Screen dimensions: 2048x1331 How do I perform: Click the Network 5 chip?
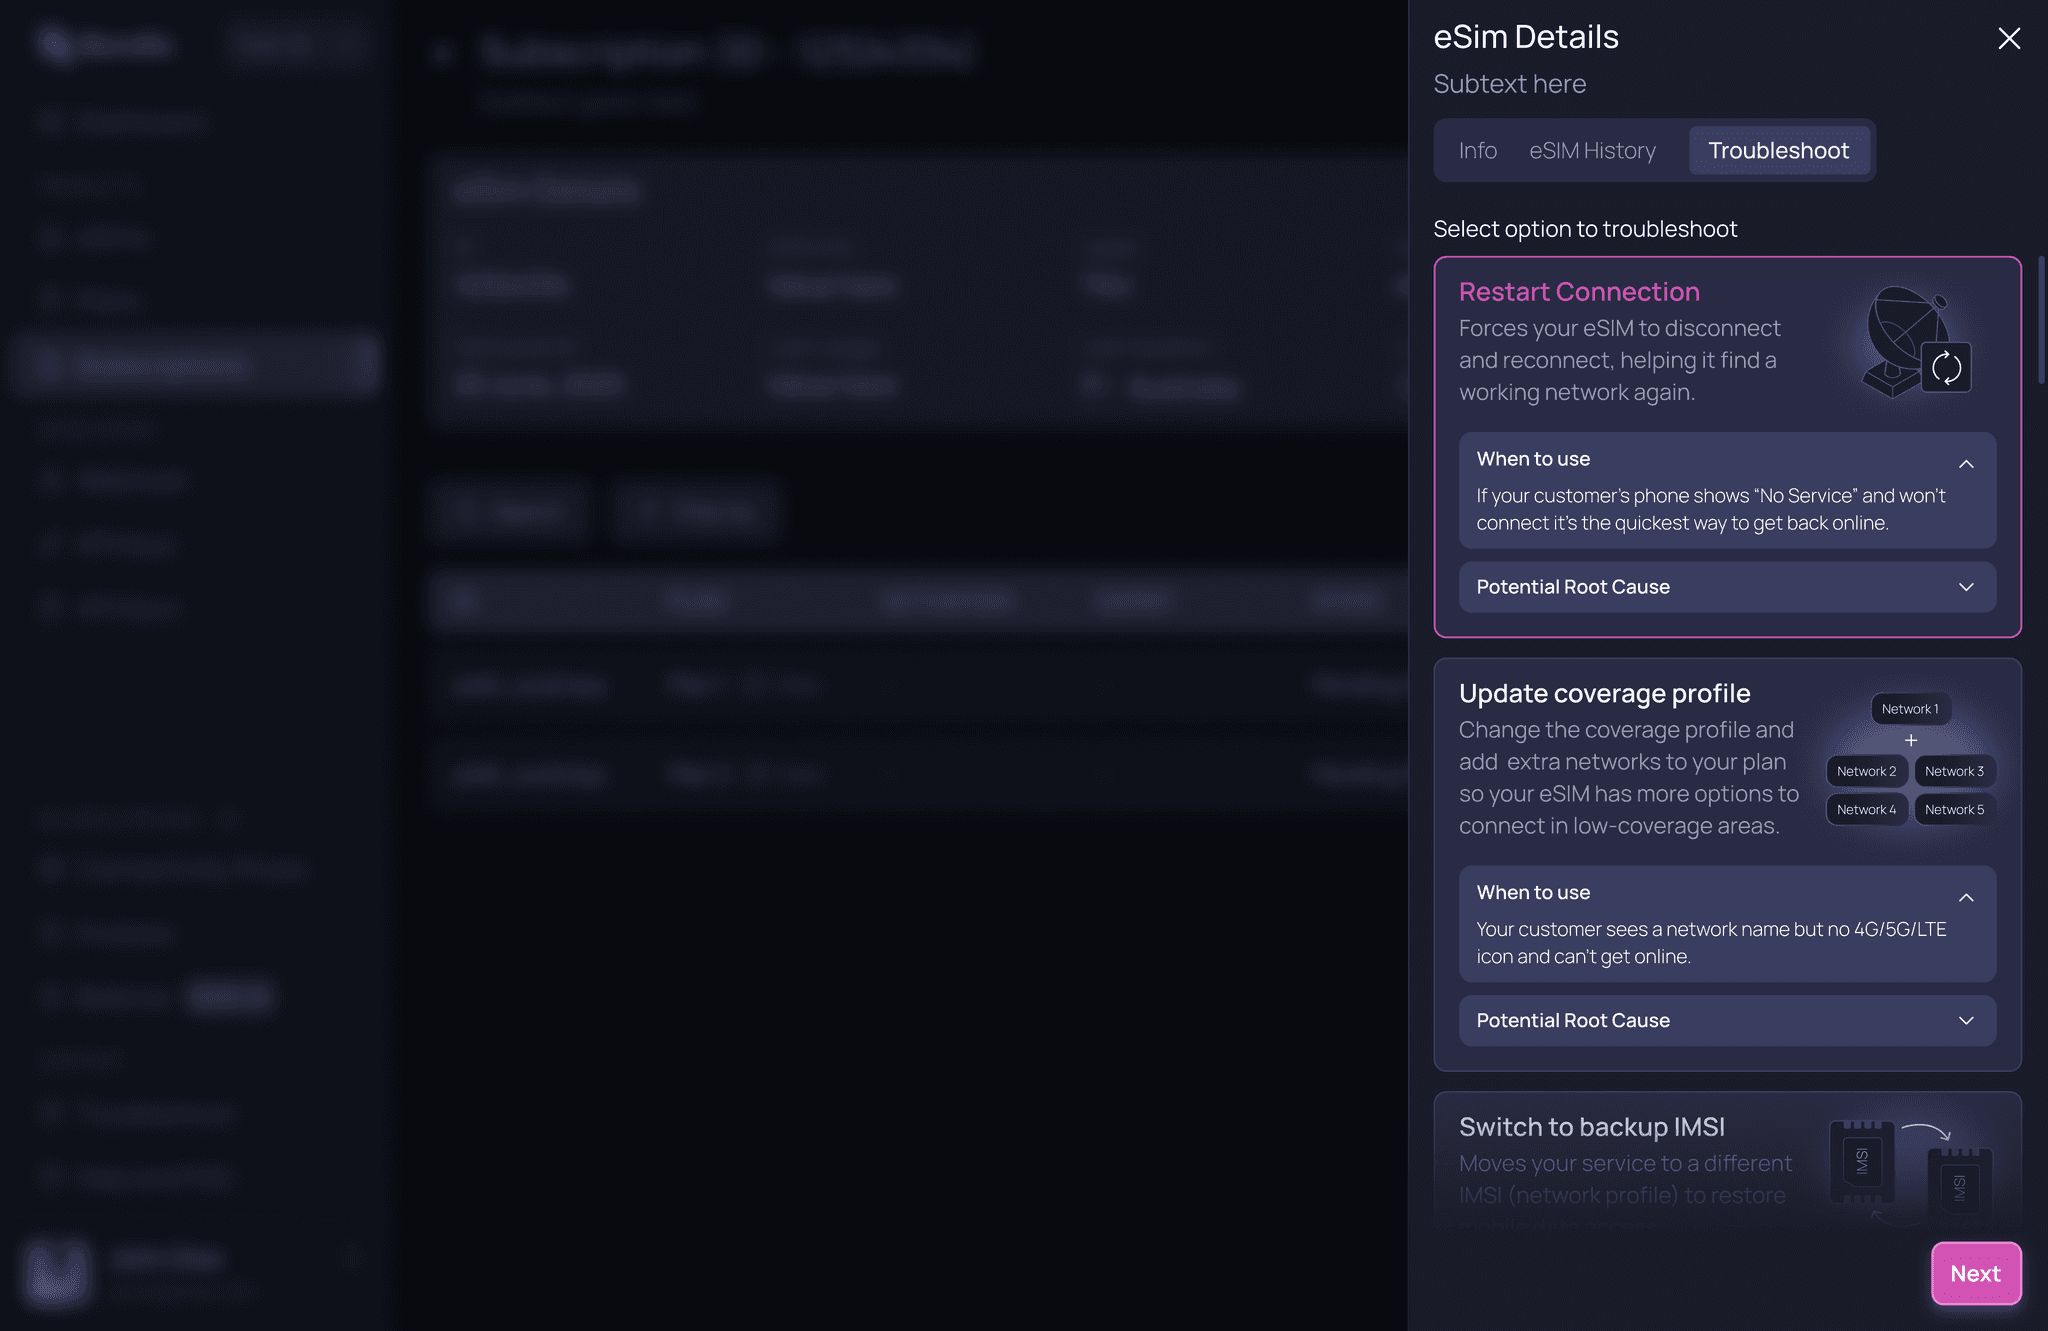tap(1954, 810)
